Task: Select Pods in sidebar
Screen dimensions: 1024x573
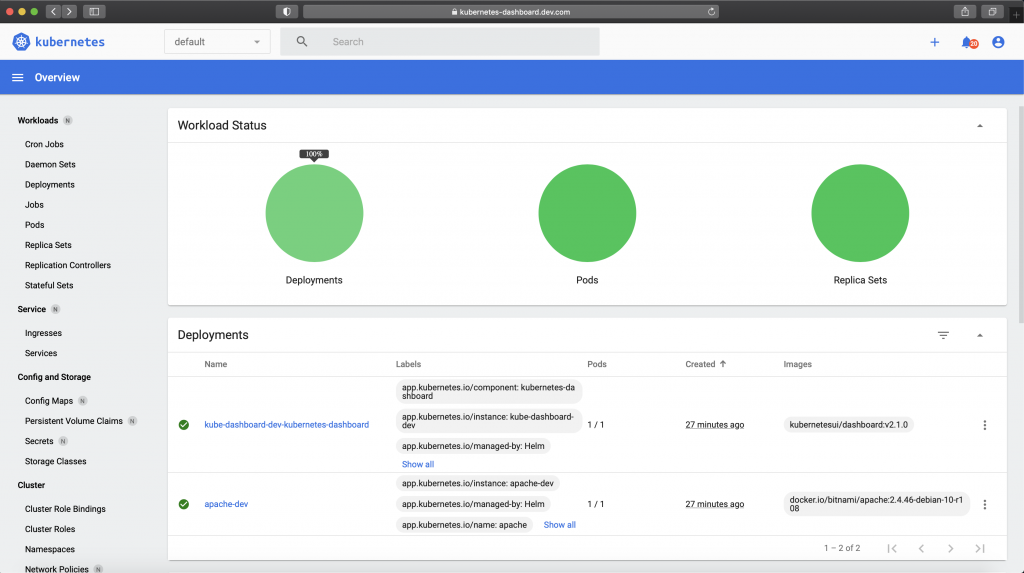Action: click(35, 225)
